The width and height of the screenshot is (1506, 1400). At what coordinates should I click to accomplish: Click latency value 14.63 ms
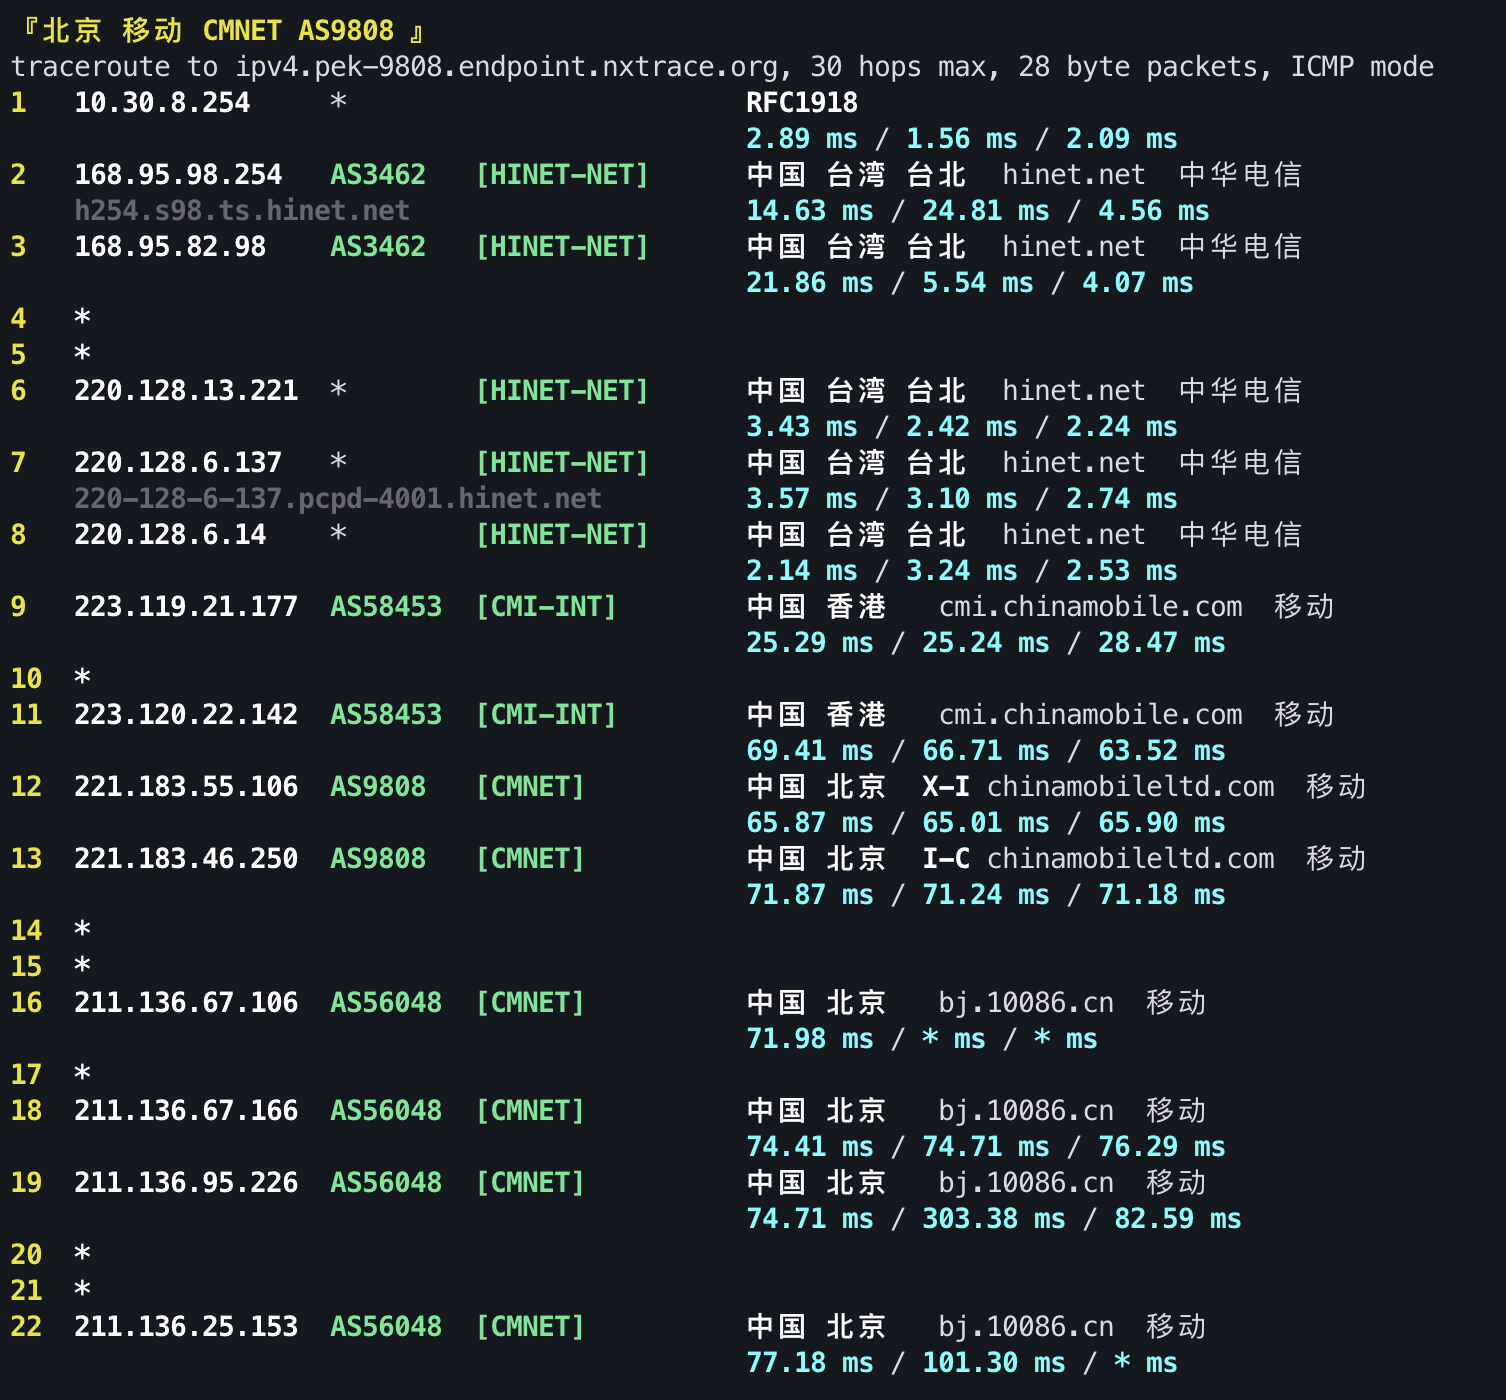pyautogui.click(x=810, y=211)
